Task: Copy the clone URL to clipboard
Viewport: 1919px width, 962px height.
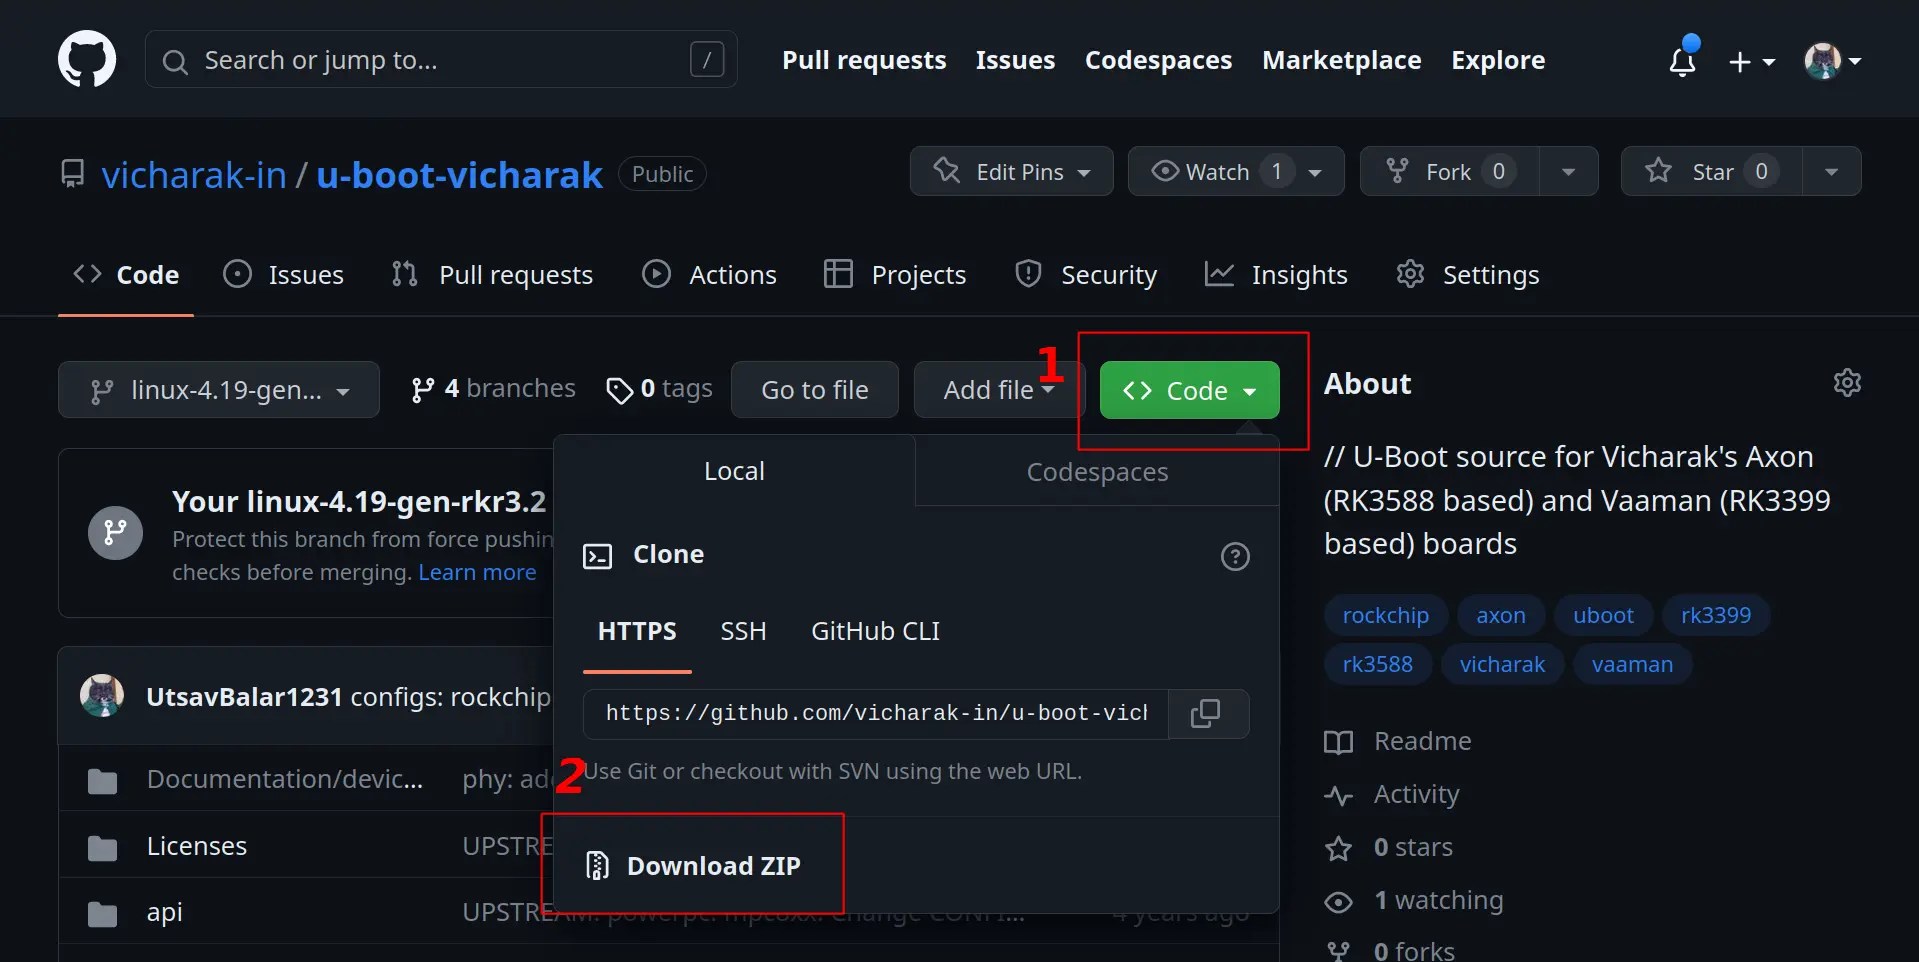Action: 1207,713
